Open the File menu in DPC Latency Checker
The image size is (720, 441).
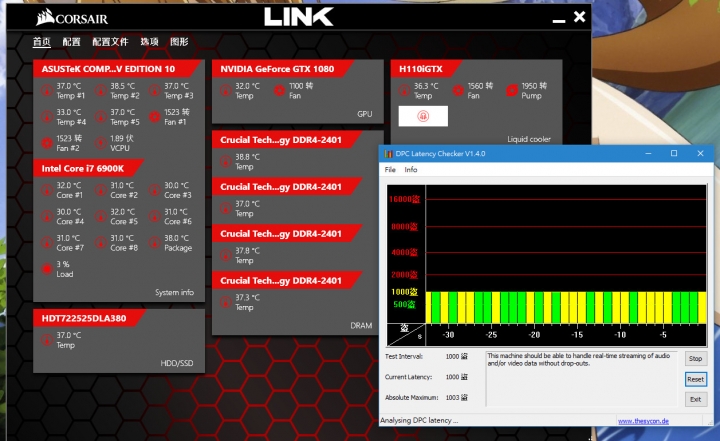coord(390,170)
